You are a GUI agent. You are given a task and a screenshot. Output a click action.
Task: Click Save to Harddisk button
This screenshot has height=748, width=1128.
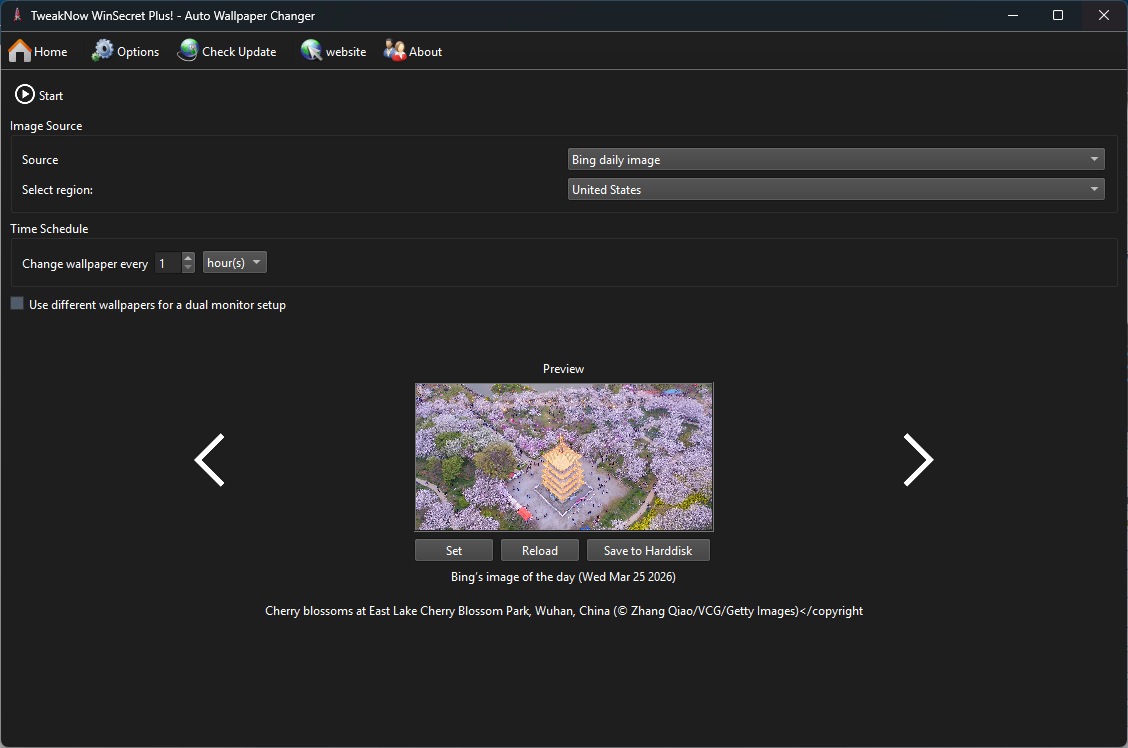[x=648, y=551]
